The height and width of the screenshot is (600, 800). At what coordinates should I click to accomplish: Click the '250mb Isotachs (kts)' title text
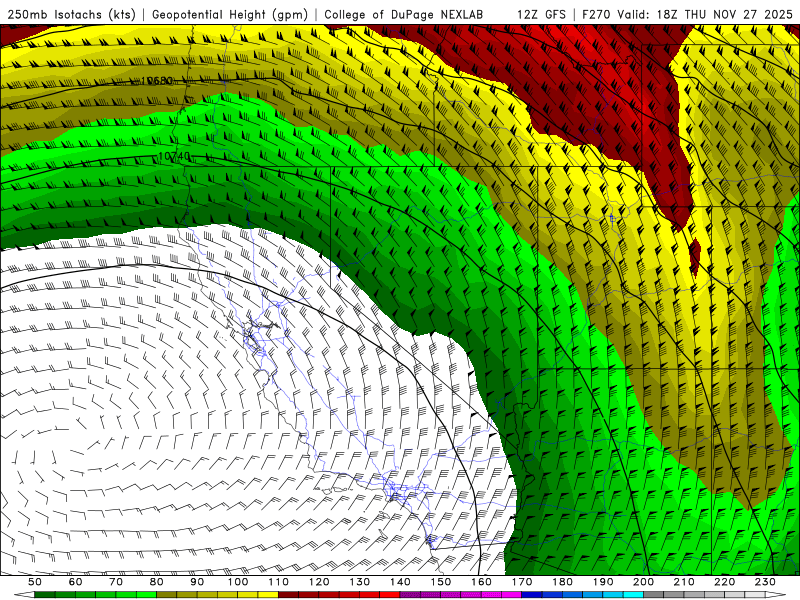[x=72, y=14]
